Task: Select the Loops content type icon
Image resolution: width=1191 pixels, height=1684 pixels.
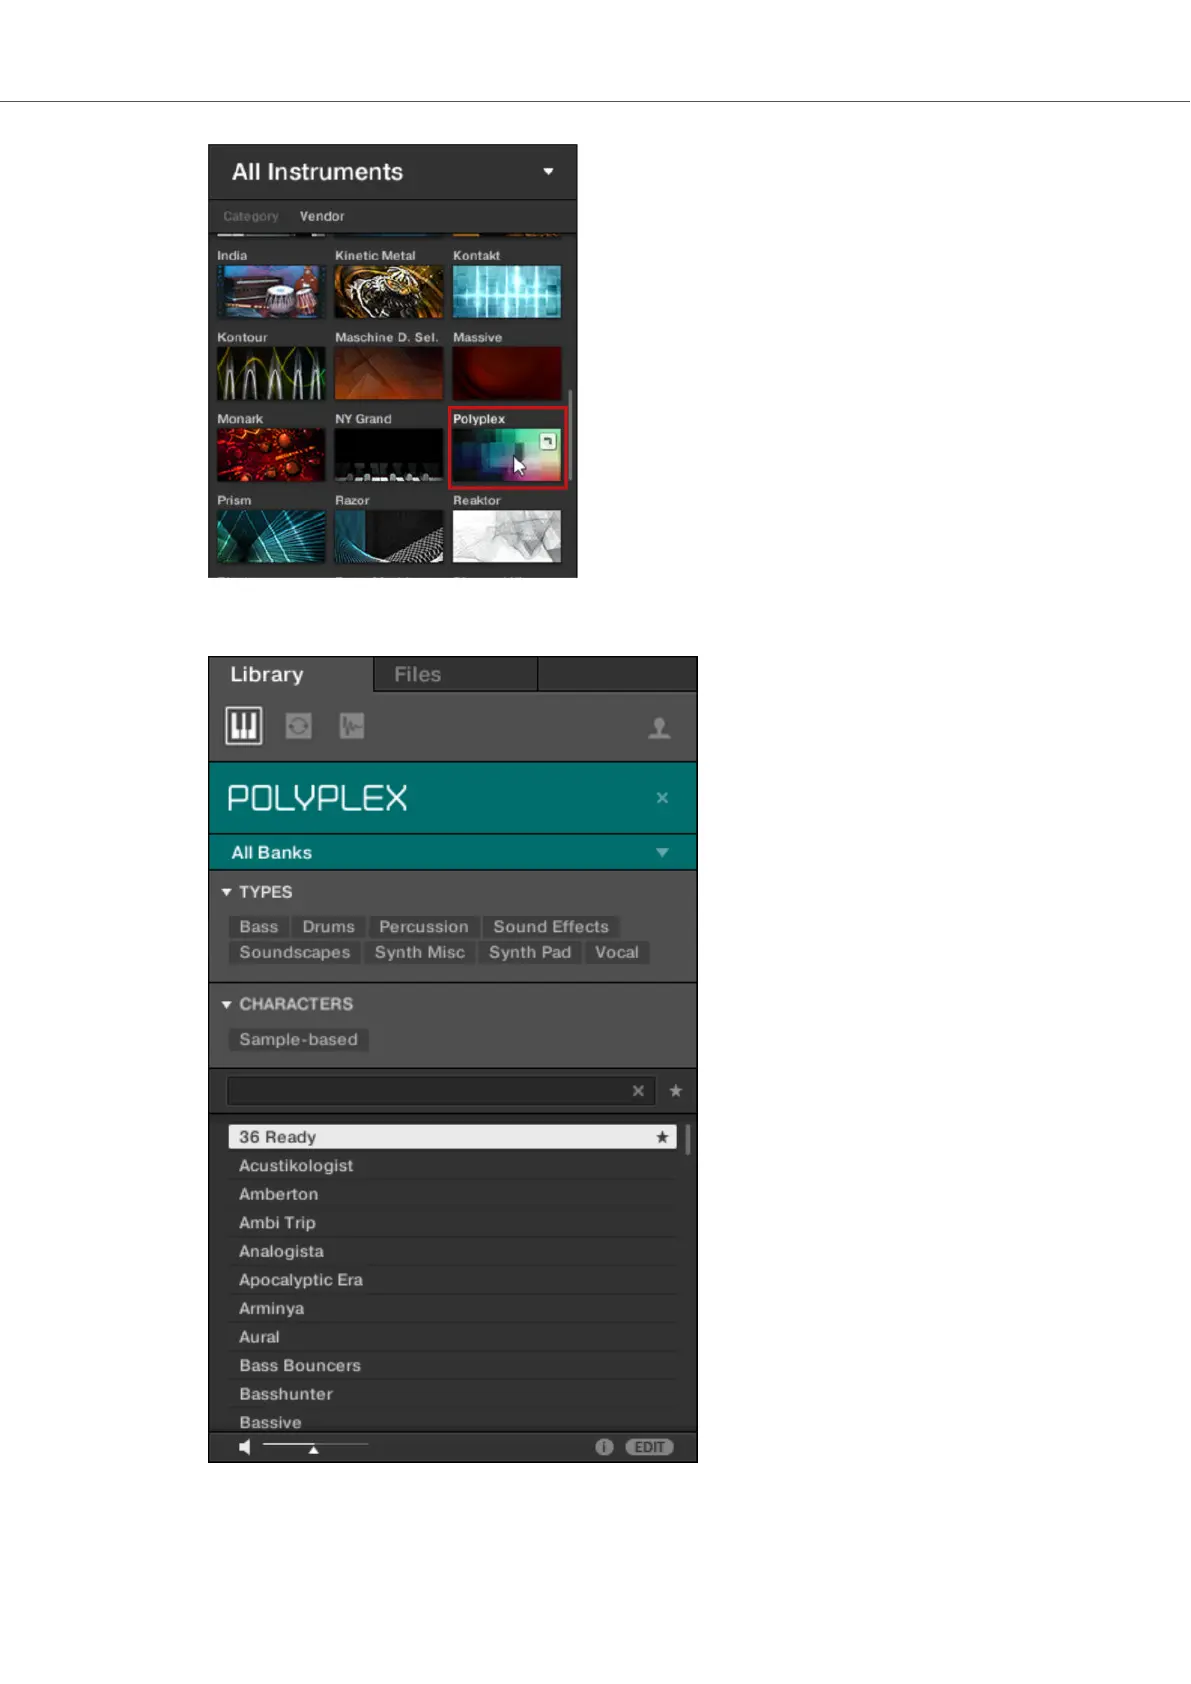Action: pos(298,726)
